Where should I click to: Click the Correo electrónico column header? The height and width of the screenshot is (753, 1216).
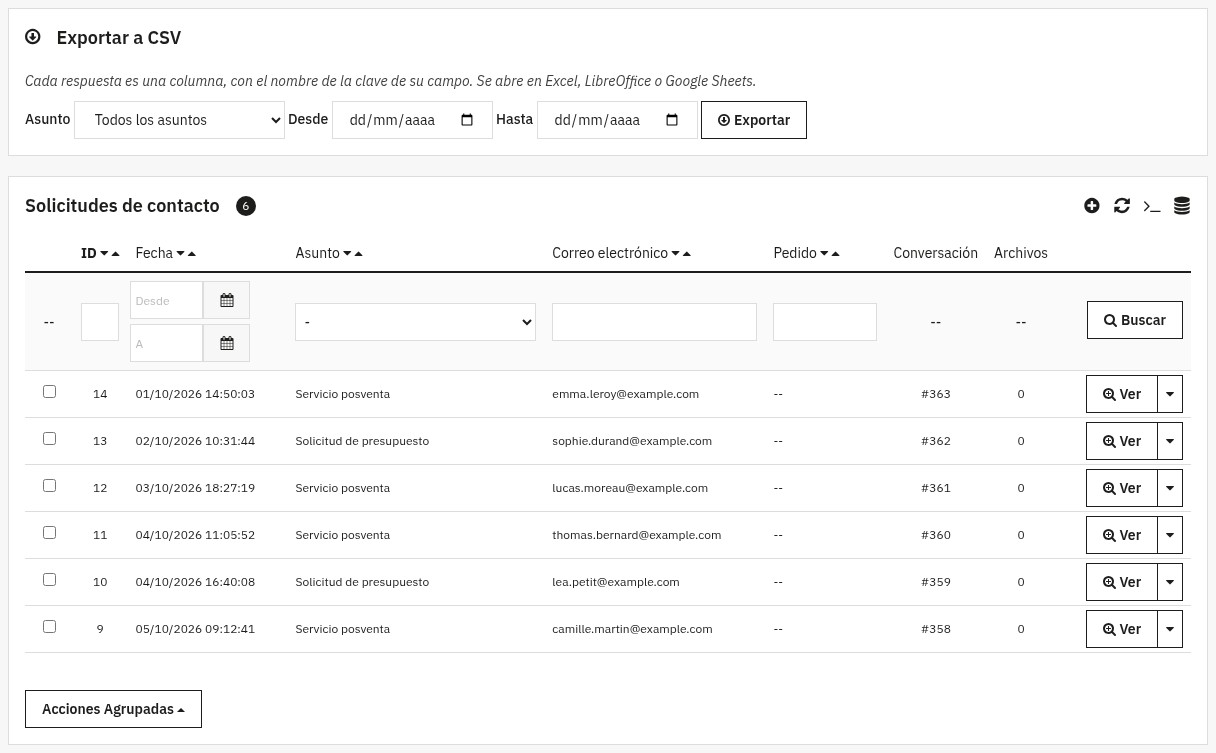pyautogui.click(x=610, y=253)
